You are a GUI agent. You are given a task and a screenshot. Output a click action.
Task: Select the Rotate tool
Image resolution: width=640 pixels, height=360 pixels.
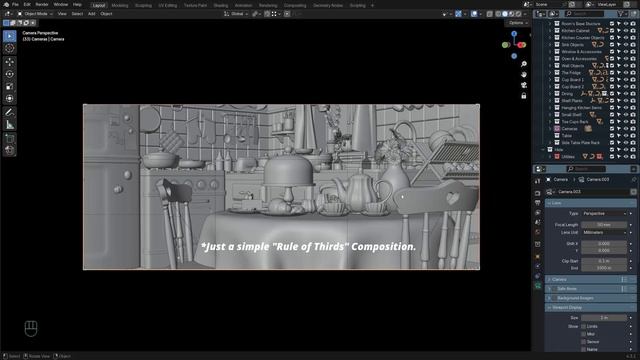(x=10, y=74)
